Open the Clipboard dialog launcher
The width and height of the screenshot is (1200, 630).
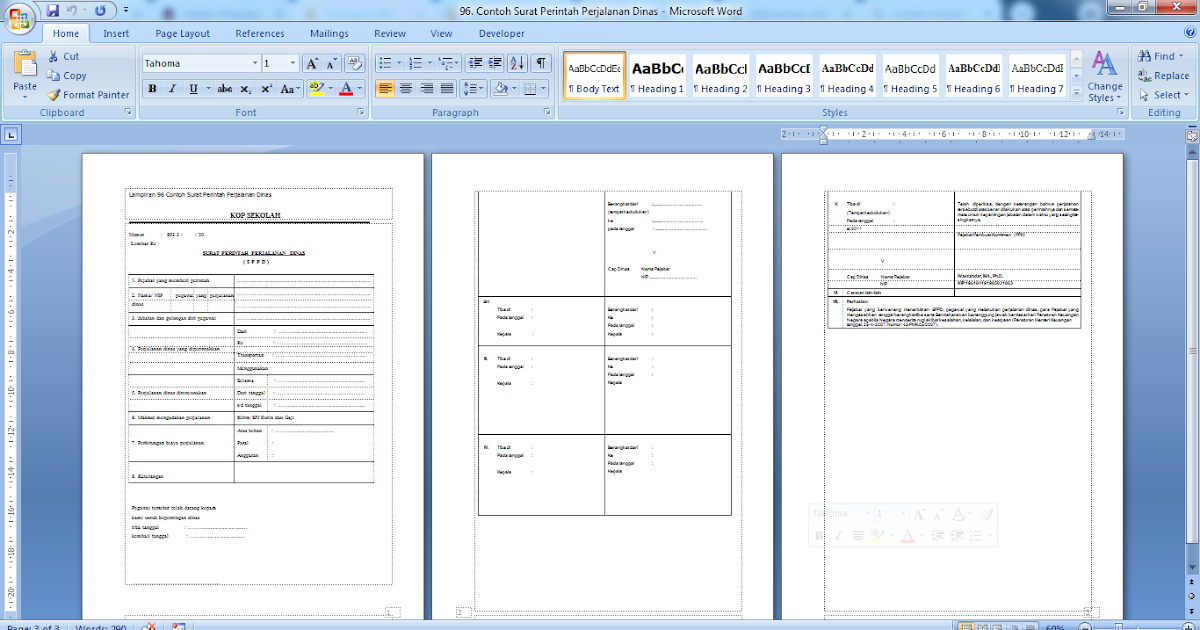[128, 113]
